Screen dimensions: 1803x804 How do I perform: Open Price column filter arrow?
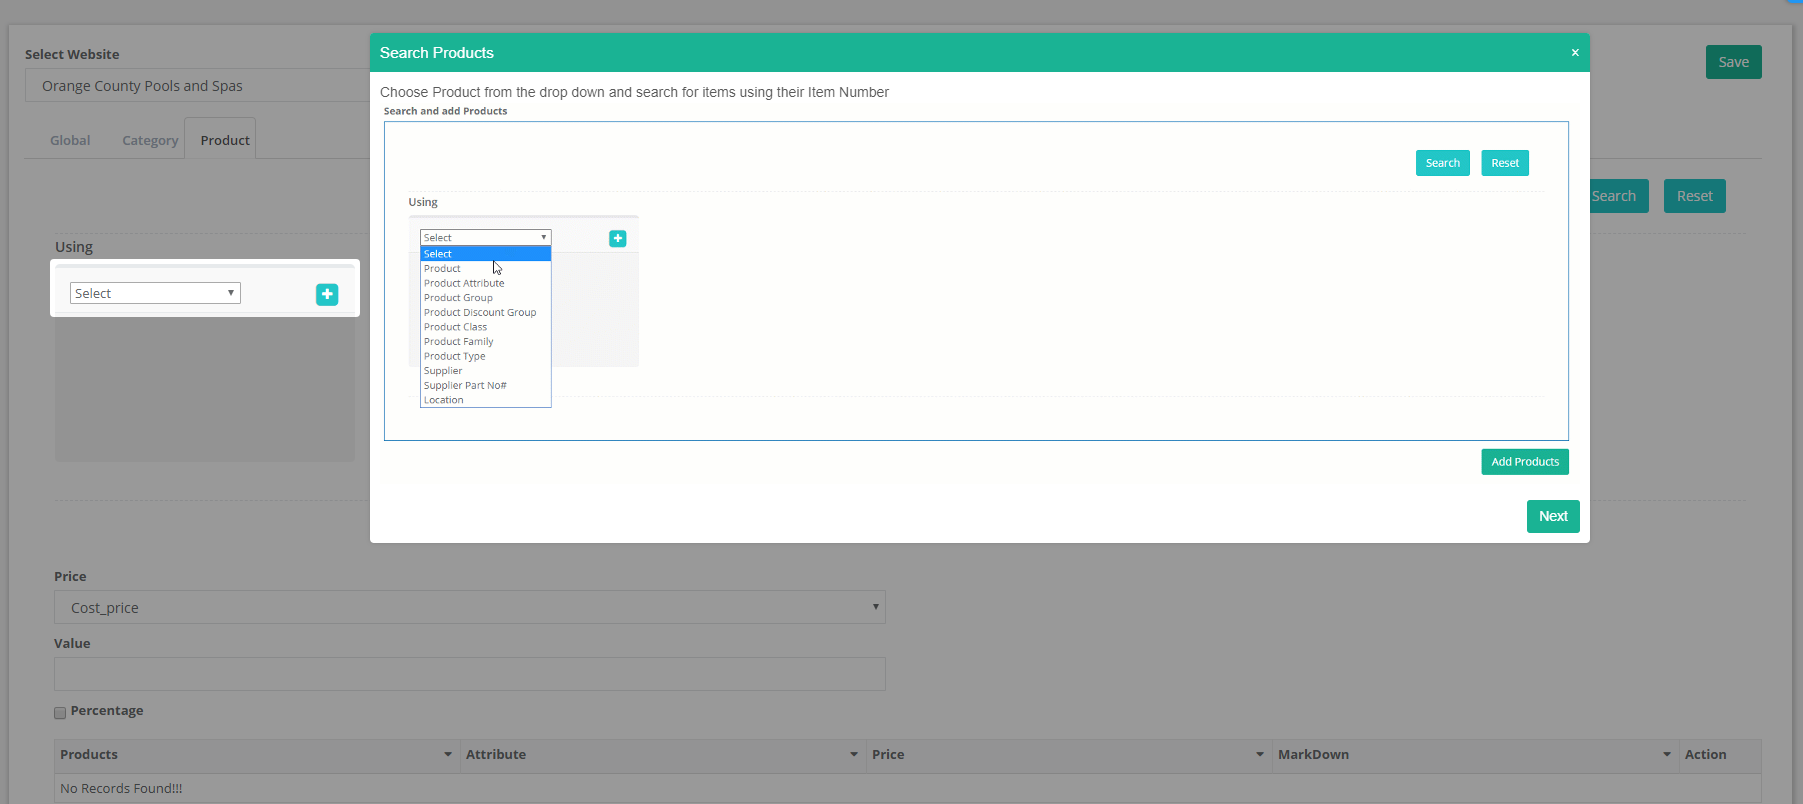click(1260, 755)
